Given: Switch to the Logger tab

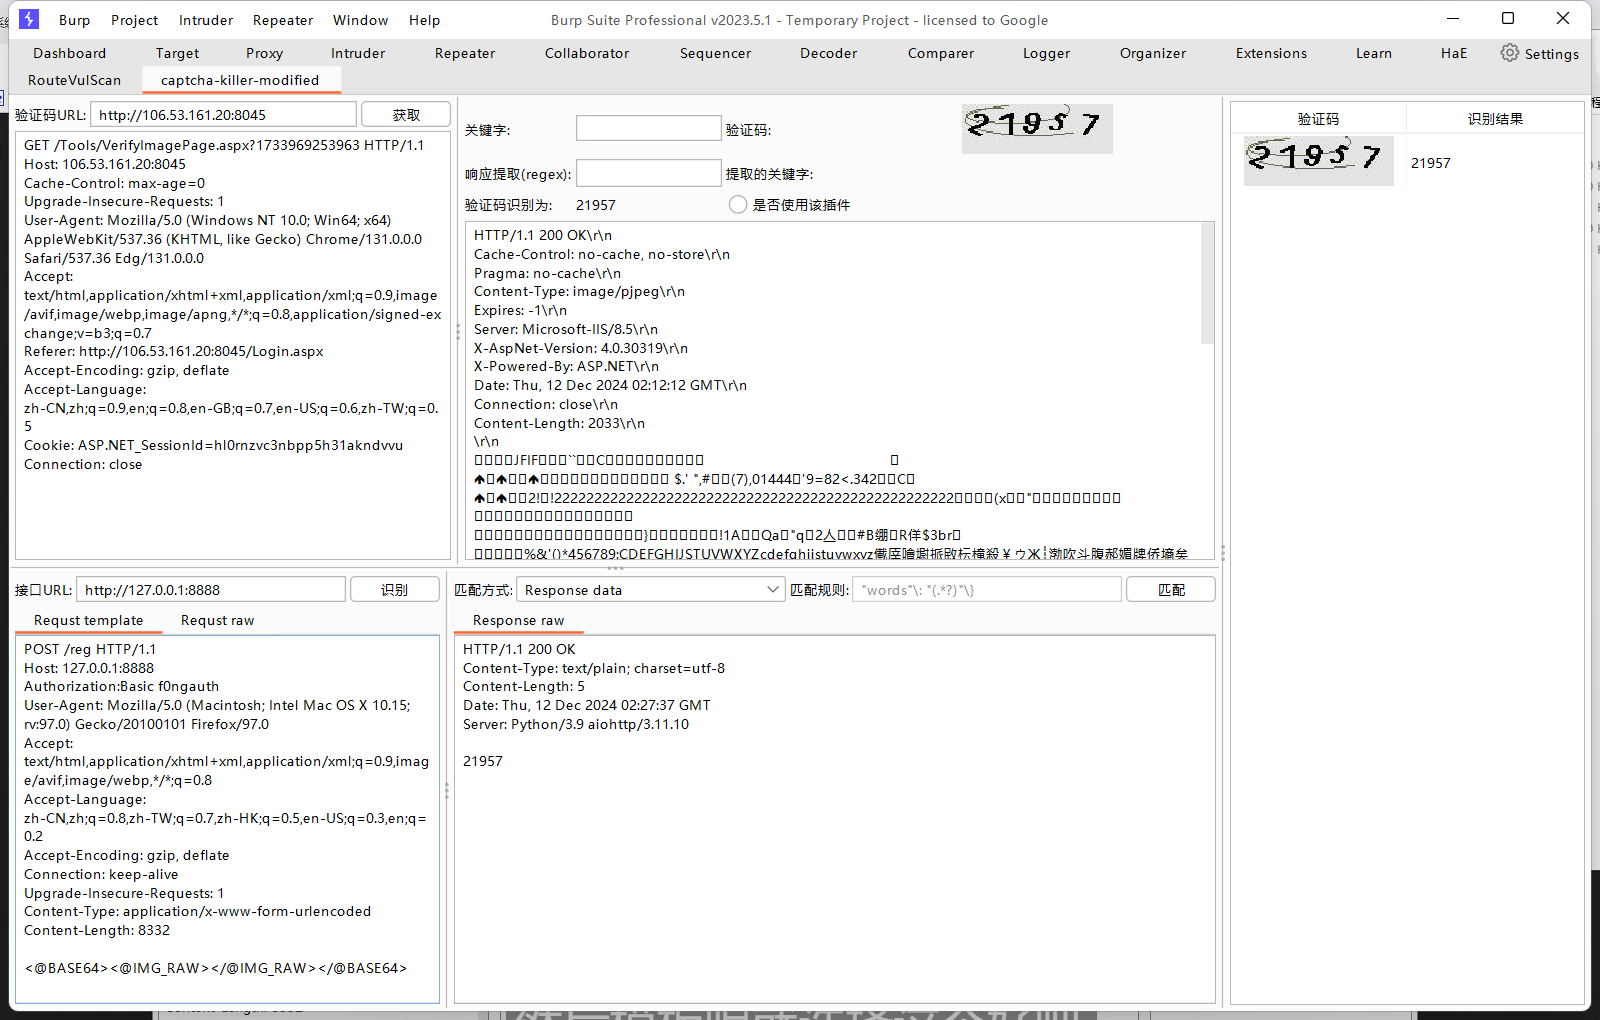Looking at the screenshot, I should pyautogui.click(x=1046, y=53).
